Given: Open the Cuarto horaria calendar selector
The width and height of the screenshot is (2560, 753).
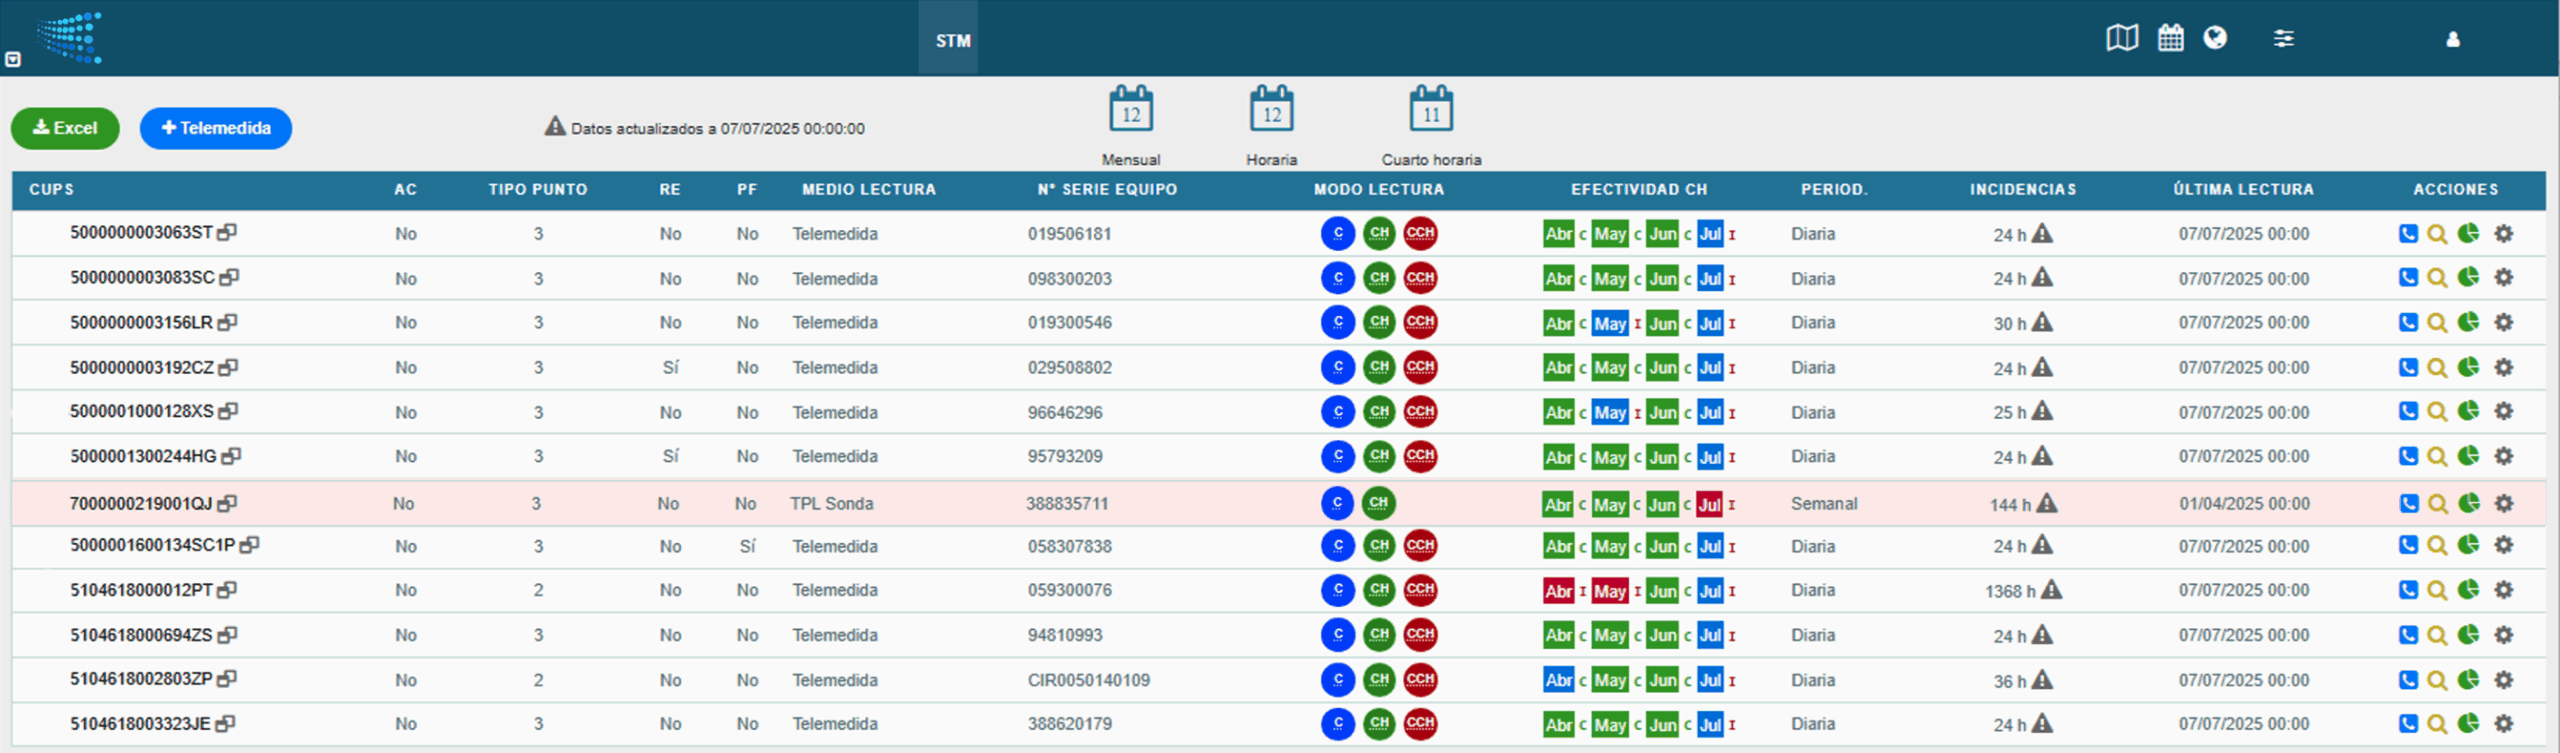Looking at the screenshot, I should pyautogui.click(x=1431, y=110).
